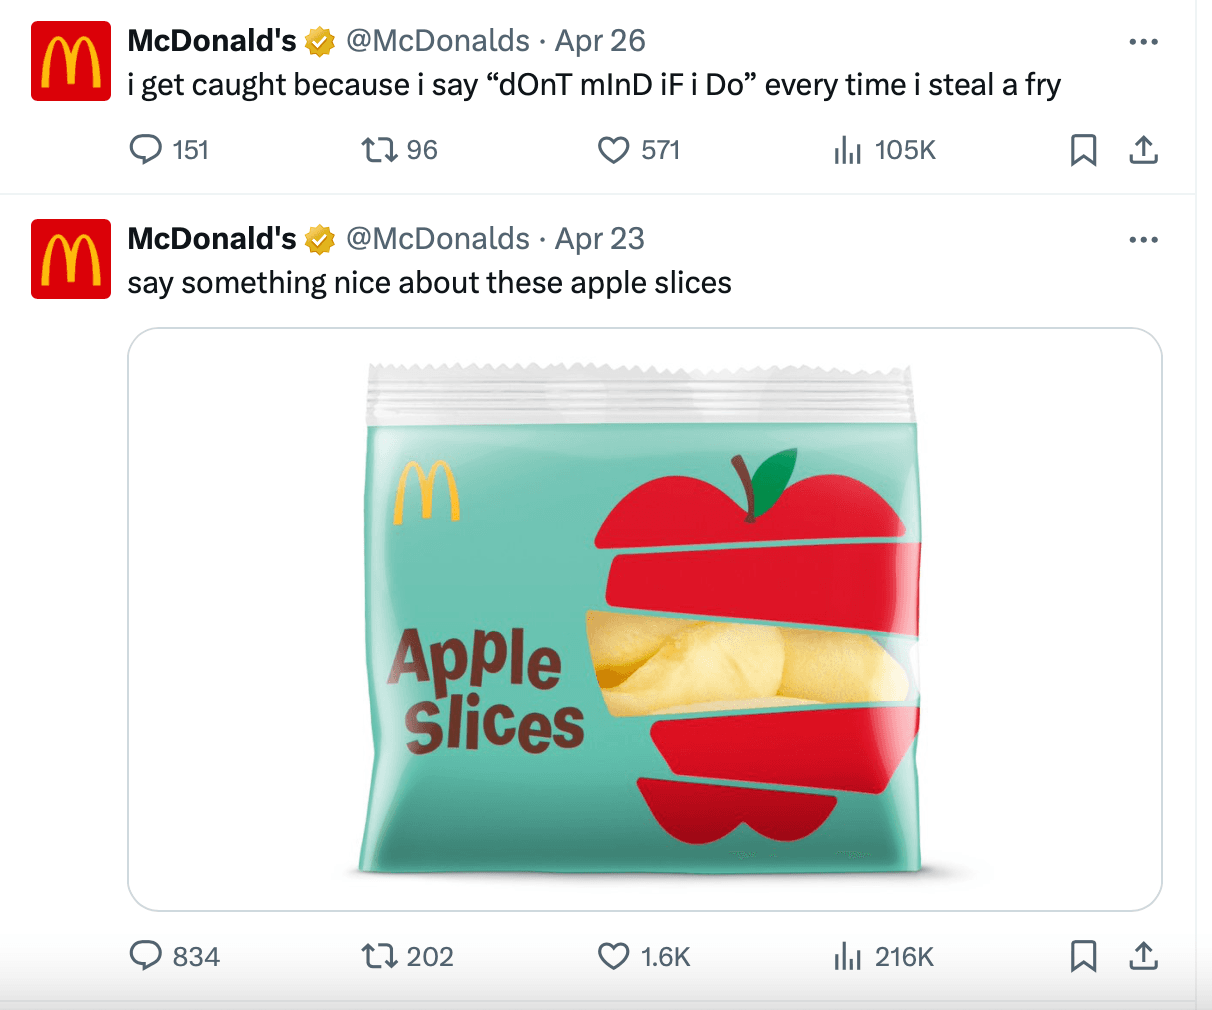1212x1010 pixels.
Task: Open the more options menu on the fry tweet
Action: [x=1143, y=41]
